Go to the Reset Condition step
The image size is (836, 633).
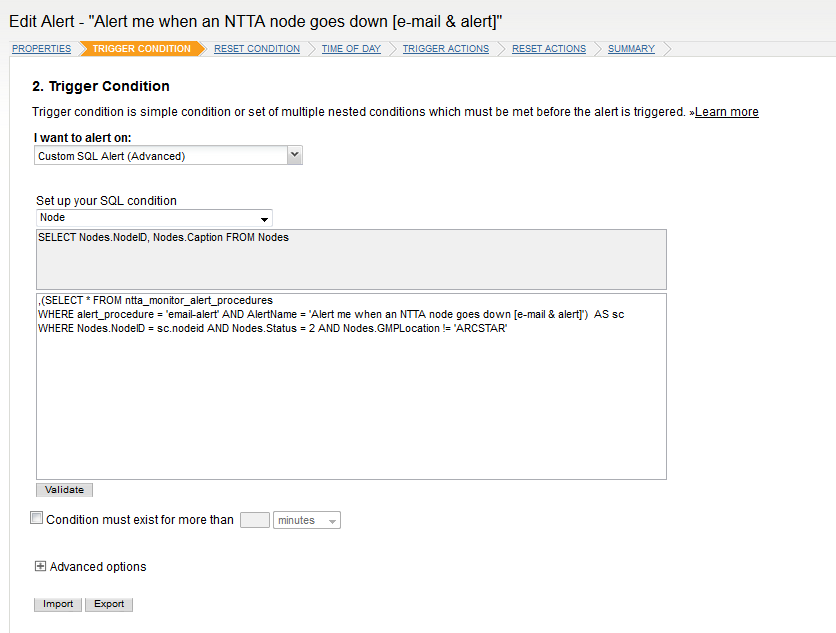(x=256, y=49)
